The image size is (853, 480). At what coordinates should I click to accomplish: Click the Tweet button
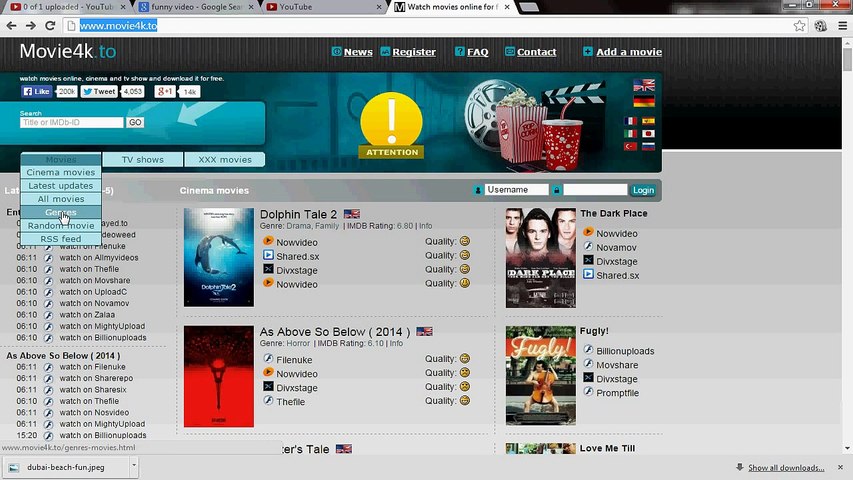99,91
